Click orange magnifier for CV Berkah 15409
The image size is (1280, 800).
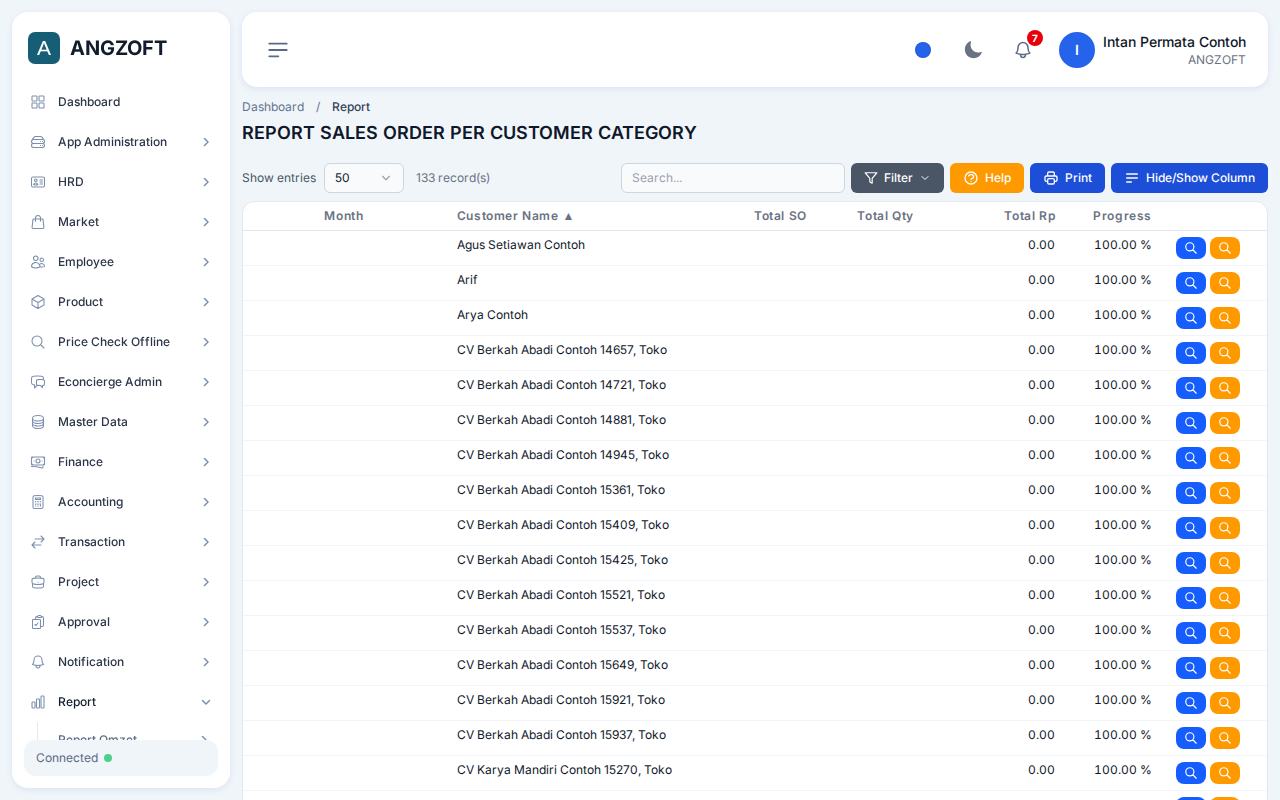[1225, 528]
